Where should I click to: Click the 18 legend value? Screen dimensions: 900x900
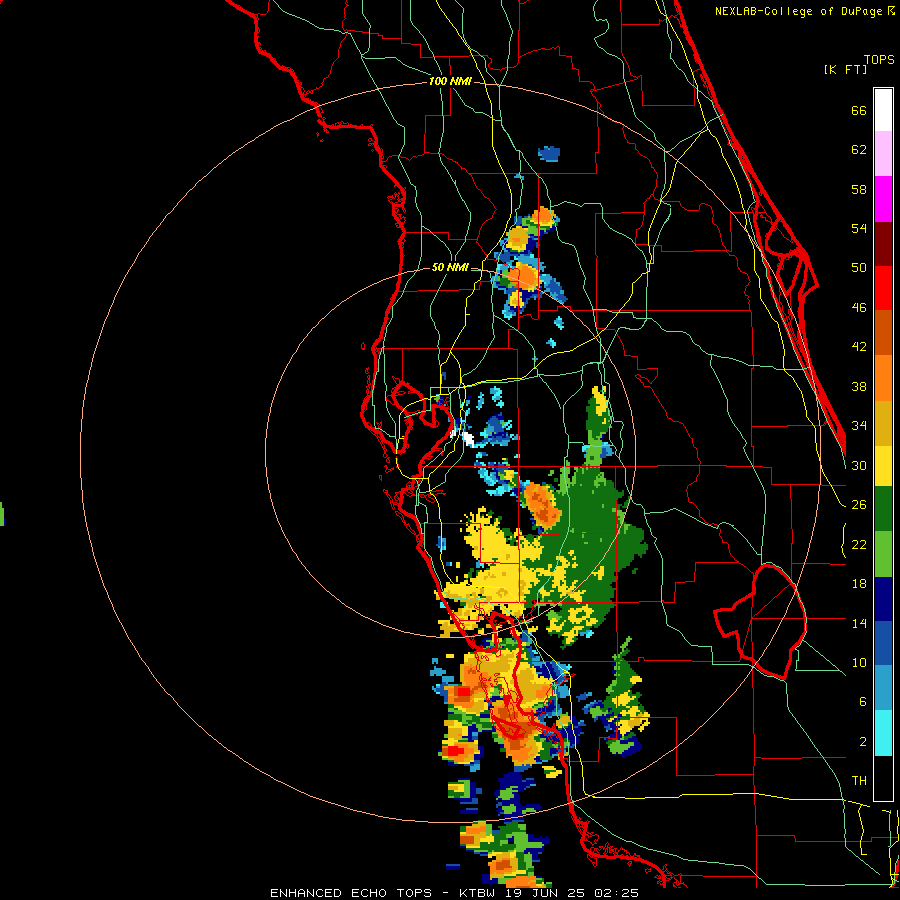click(x=859, y=584)
